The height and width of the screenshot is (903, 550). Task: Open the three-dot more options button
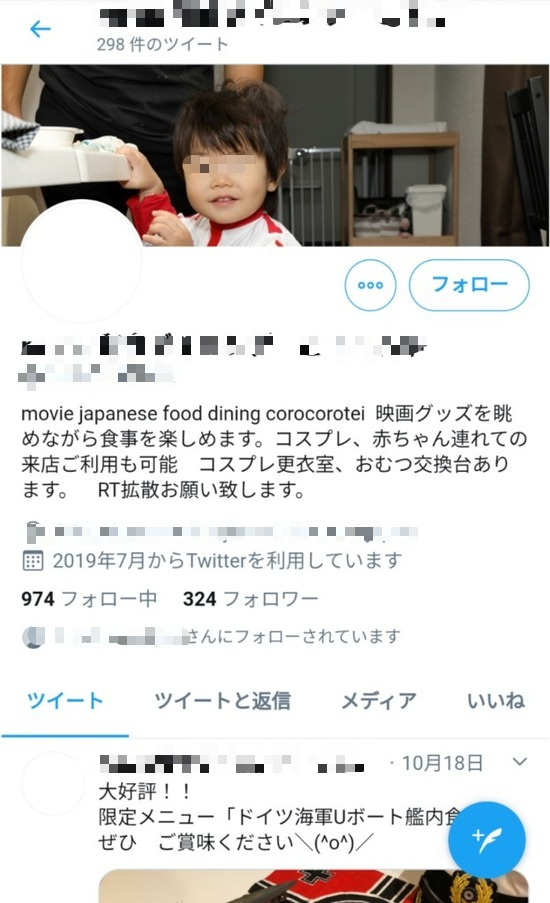(x=370, y=285)
